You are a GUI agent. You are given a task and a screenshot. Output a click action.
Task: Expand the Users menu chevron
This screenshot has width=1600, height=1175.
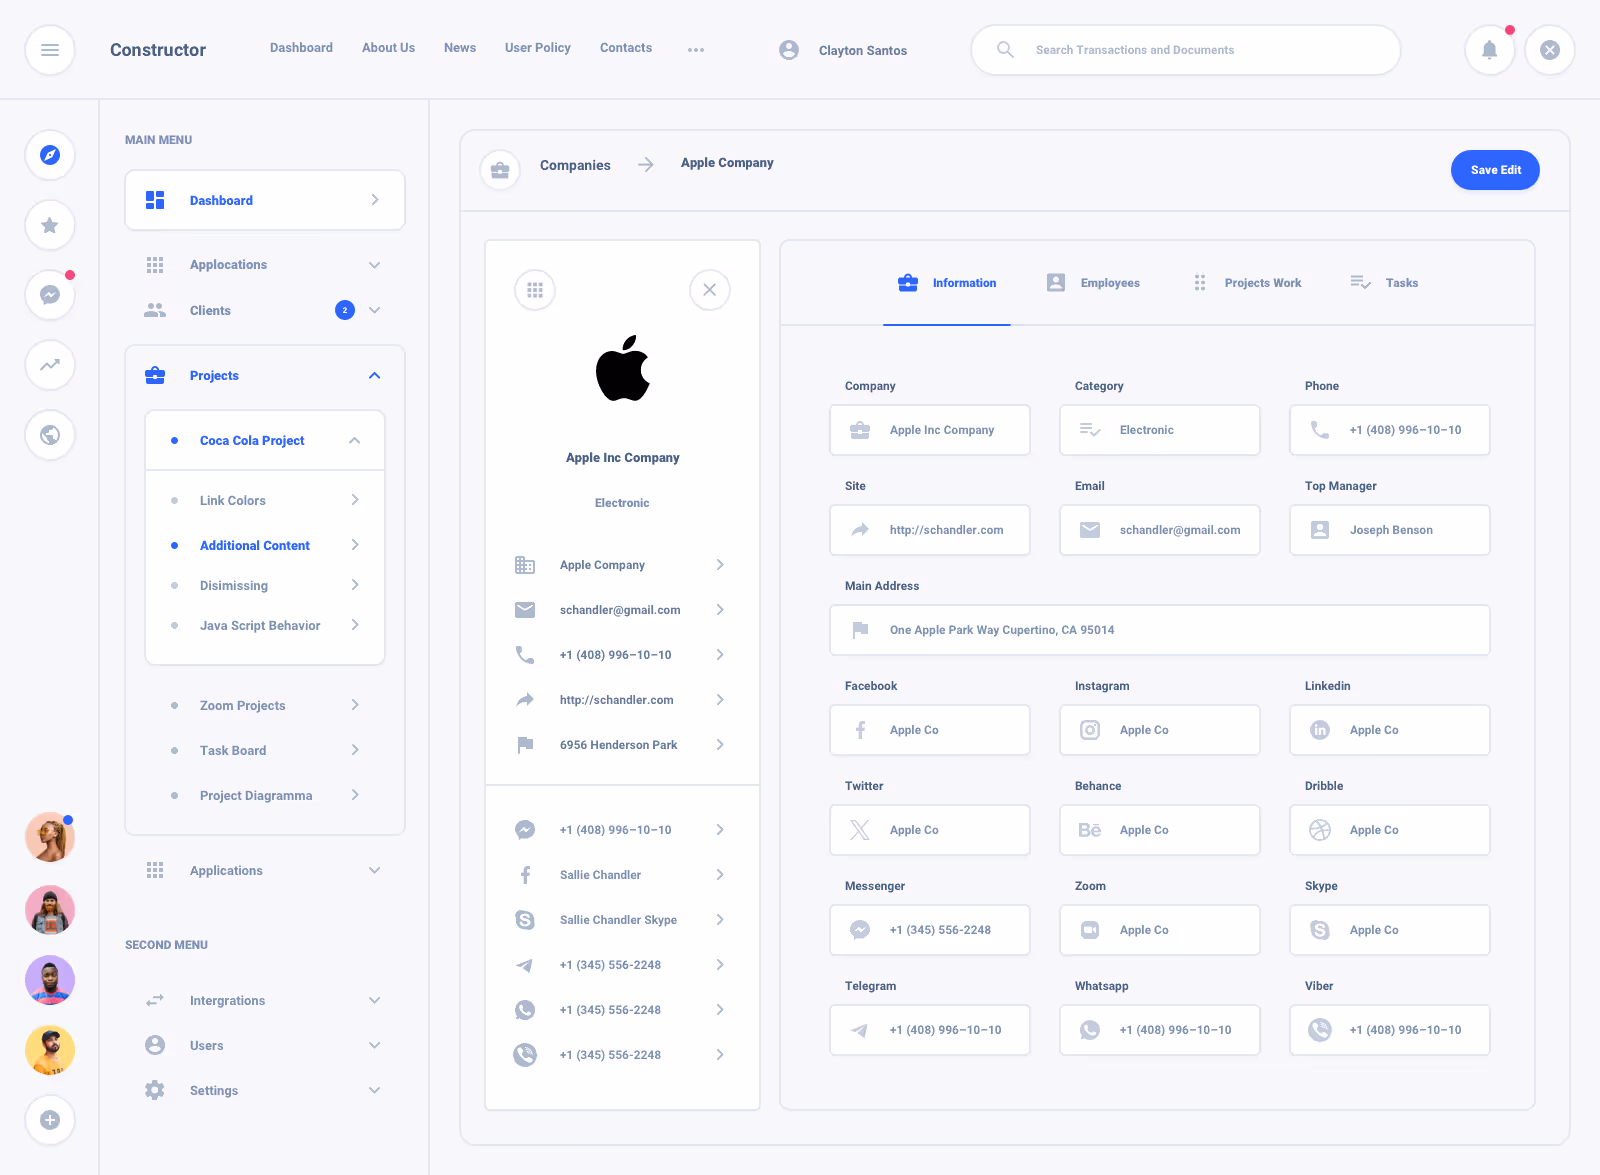pos(375,1045)
